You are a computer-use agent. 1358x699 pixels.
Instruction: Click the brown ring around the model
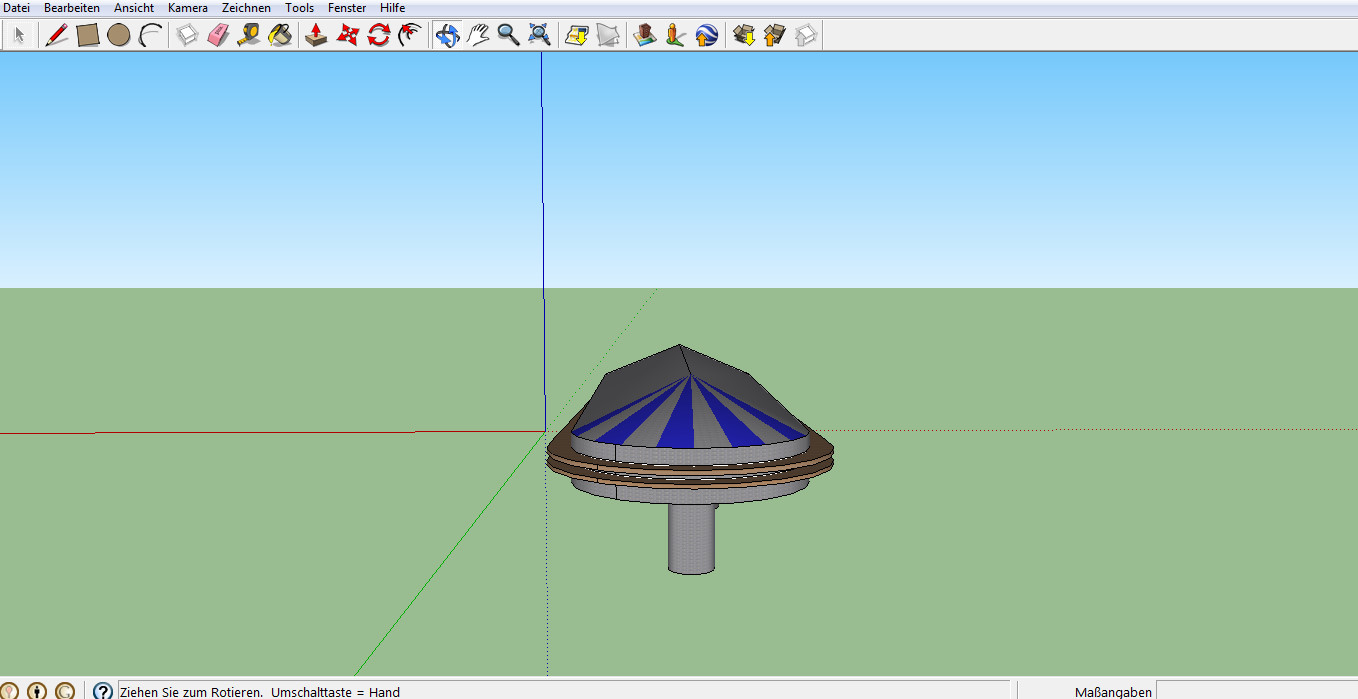(690, 460)
